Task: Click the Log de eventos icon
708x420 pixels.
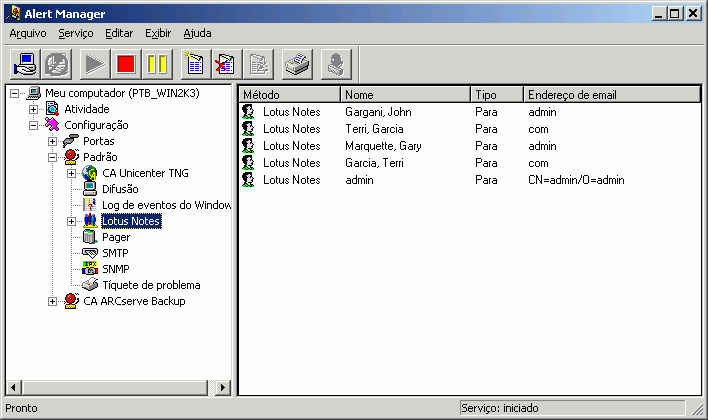Action: click(90, 205)
